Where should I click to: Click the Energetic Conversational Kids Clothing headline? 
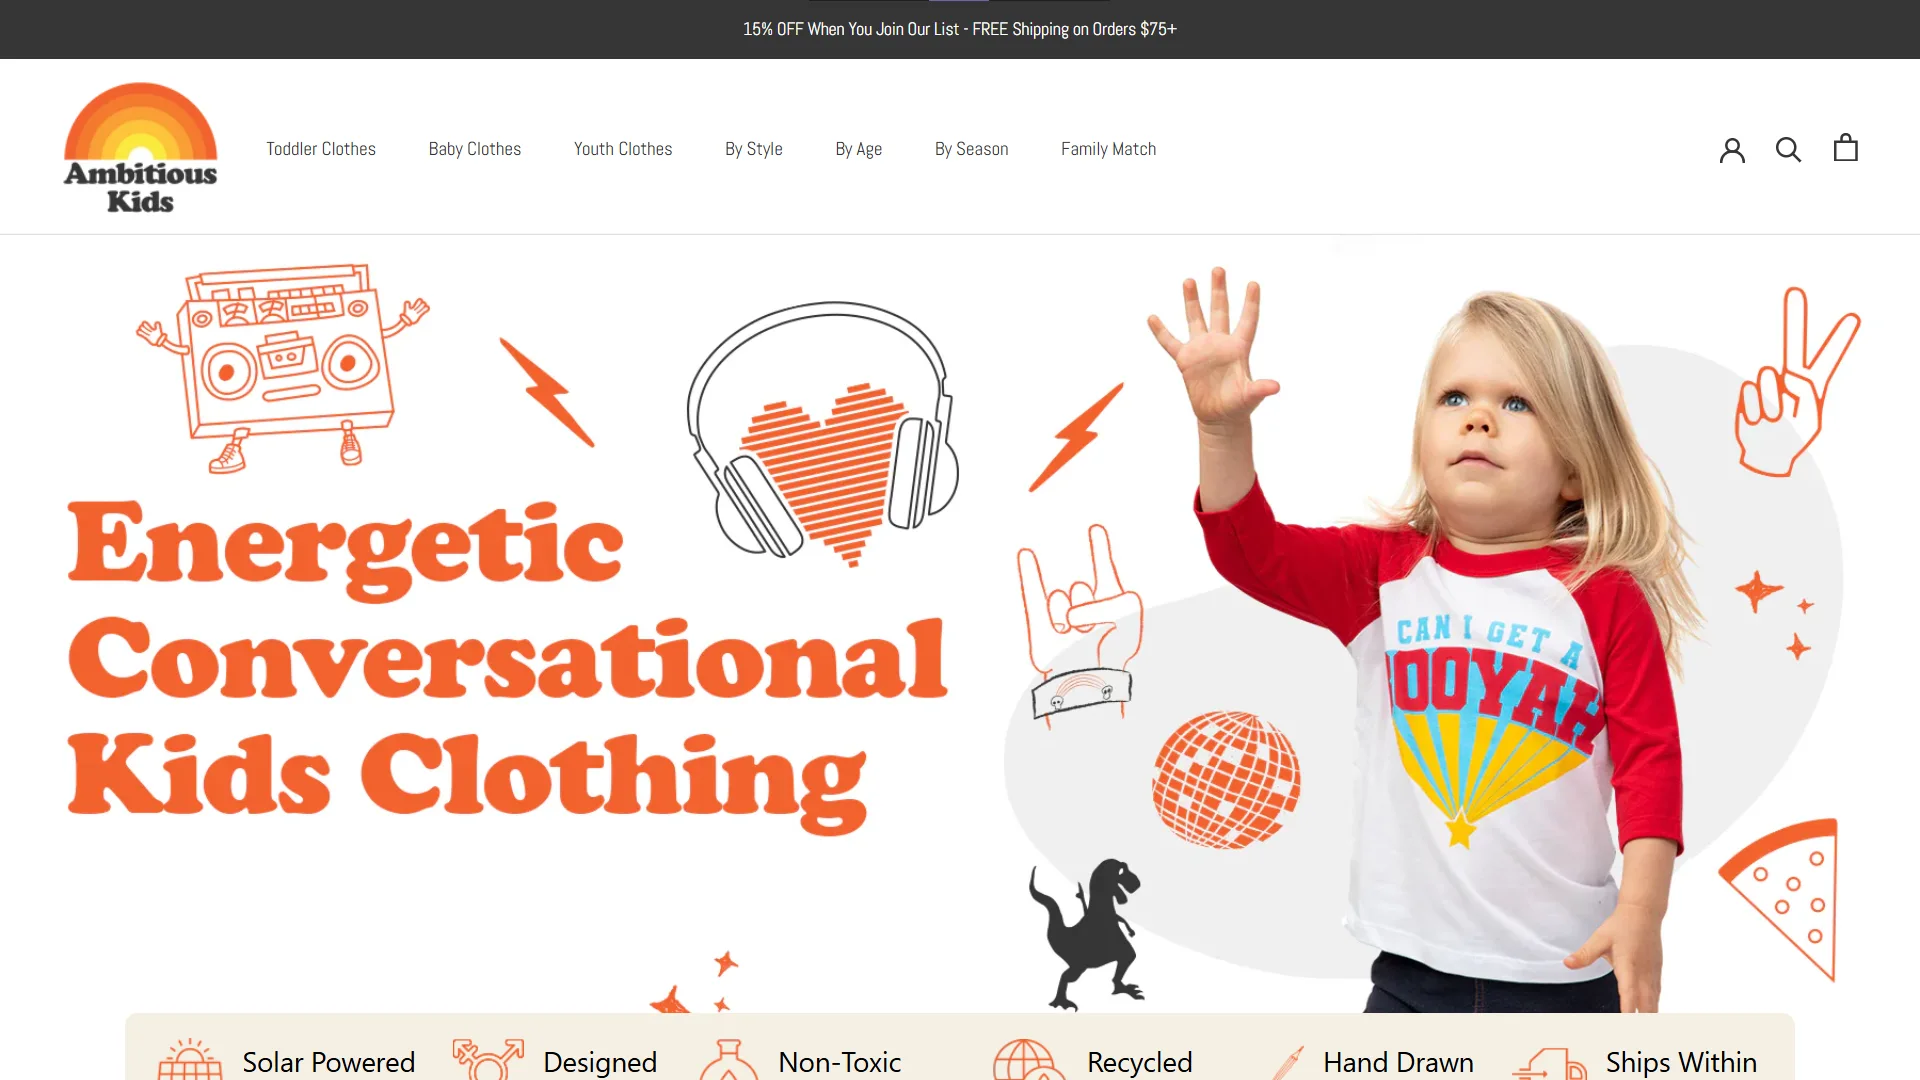pyautogui.click(x=507, y=666)
